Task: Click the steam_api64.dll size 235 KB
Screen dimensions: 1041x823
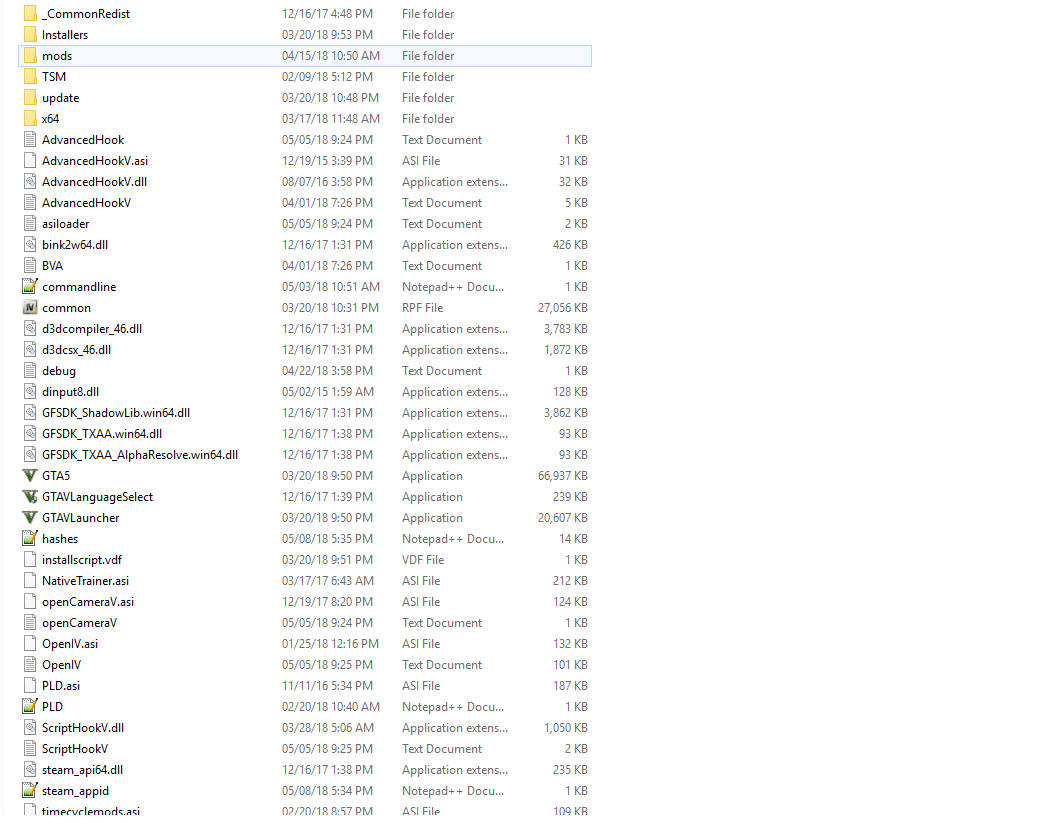Action: click(570, 770)
